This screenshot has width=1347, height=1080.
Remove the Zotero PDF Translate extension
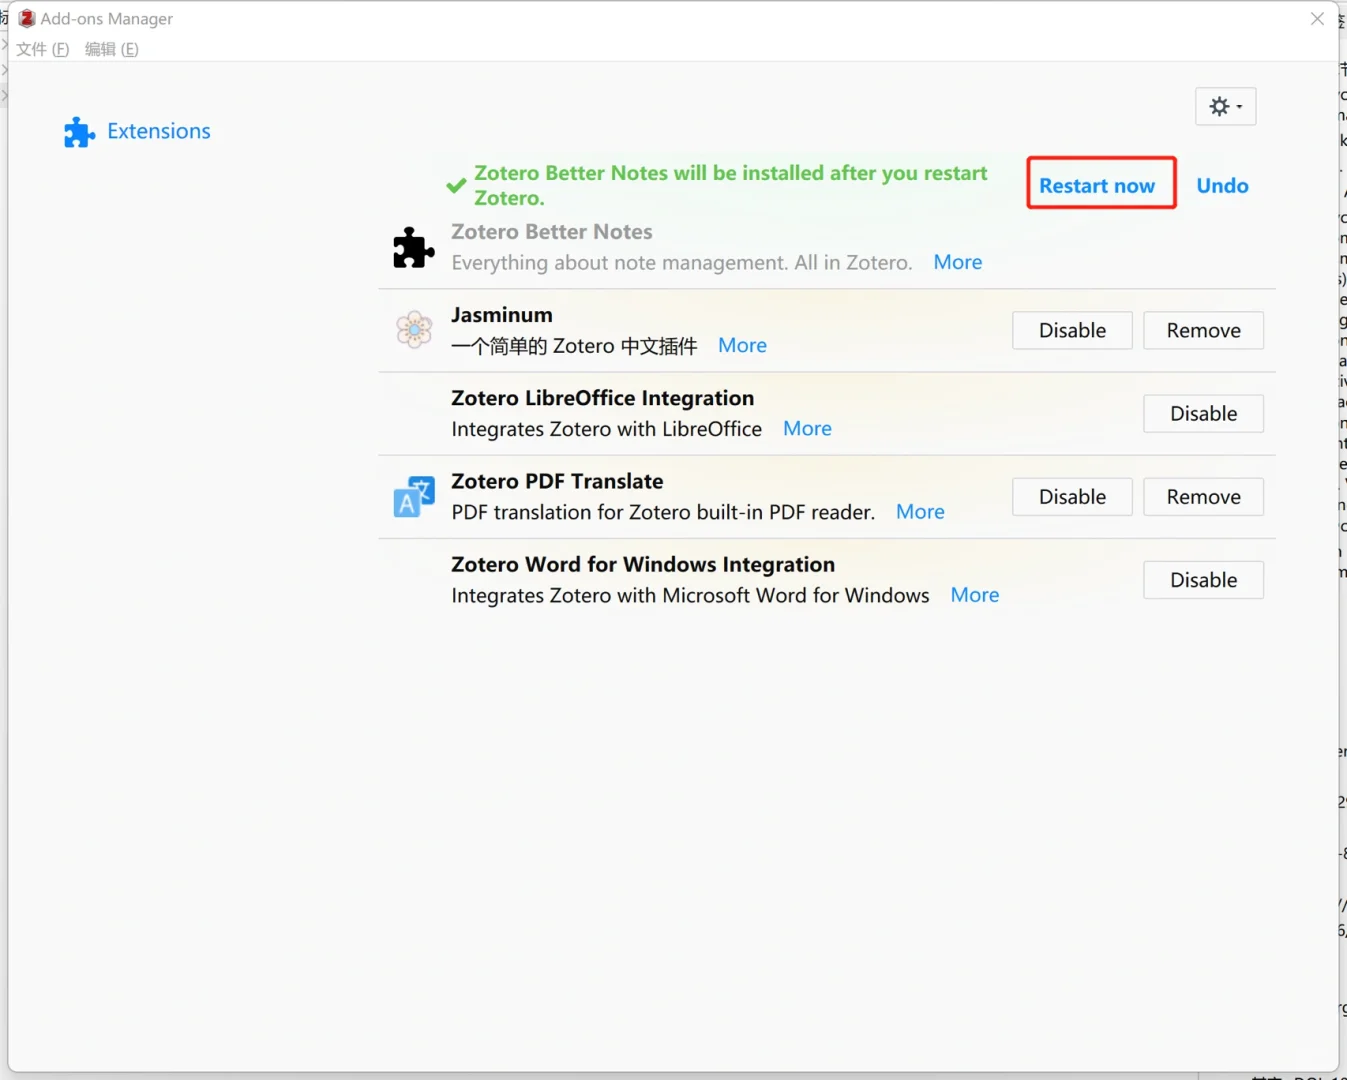click(x=1204, y=497)
